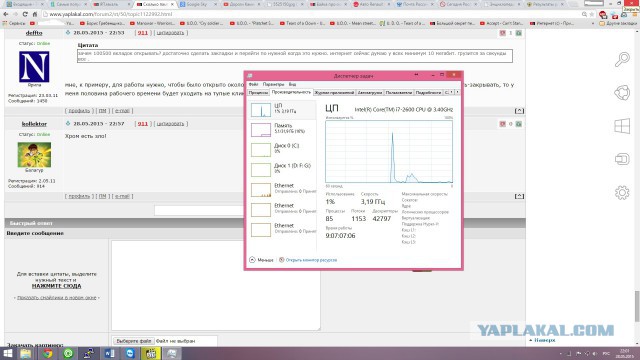The height and width of the screenshot is (360, 640).
Task: Open the resource monitor link
Action: [x=311, y=260]
